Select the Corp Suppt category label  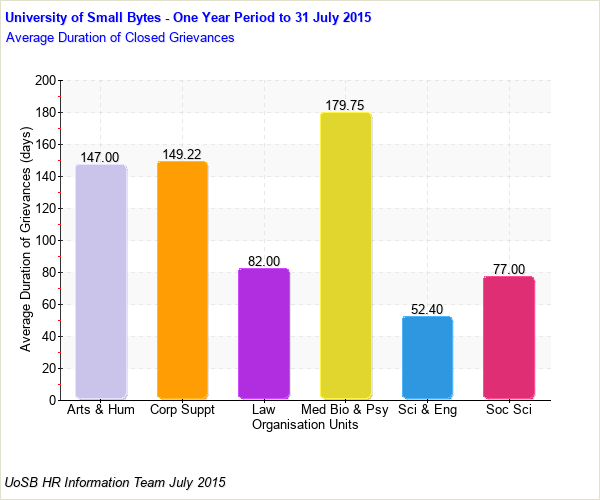coord(182,410)
